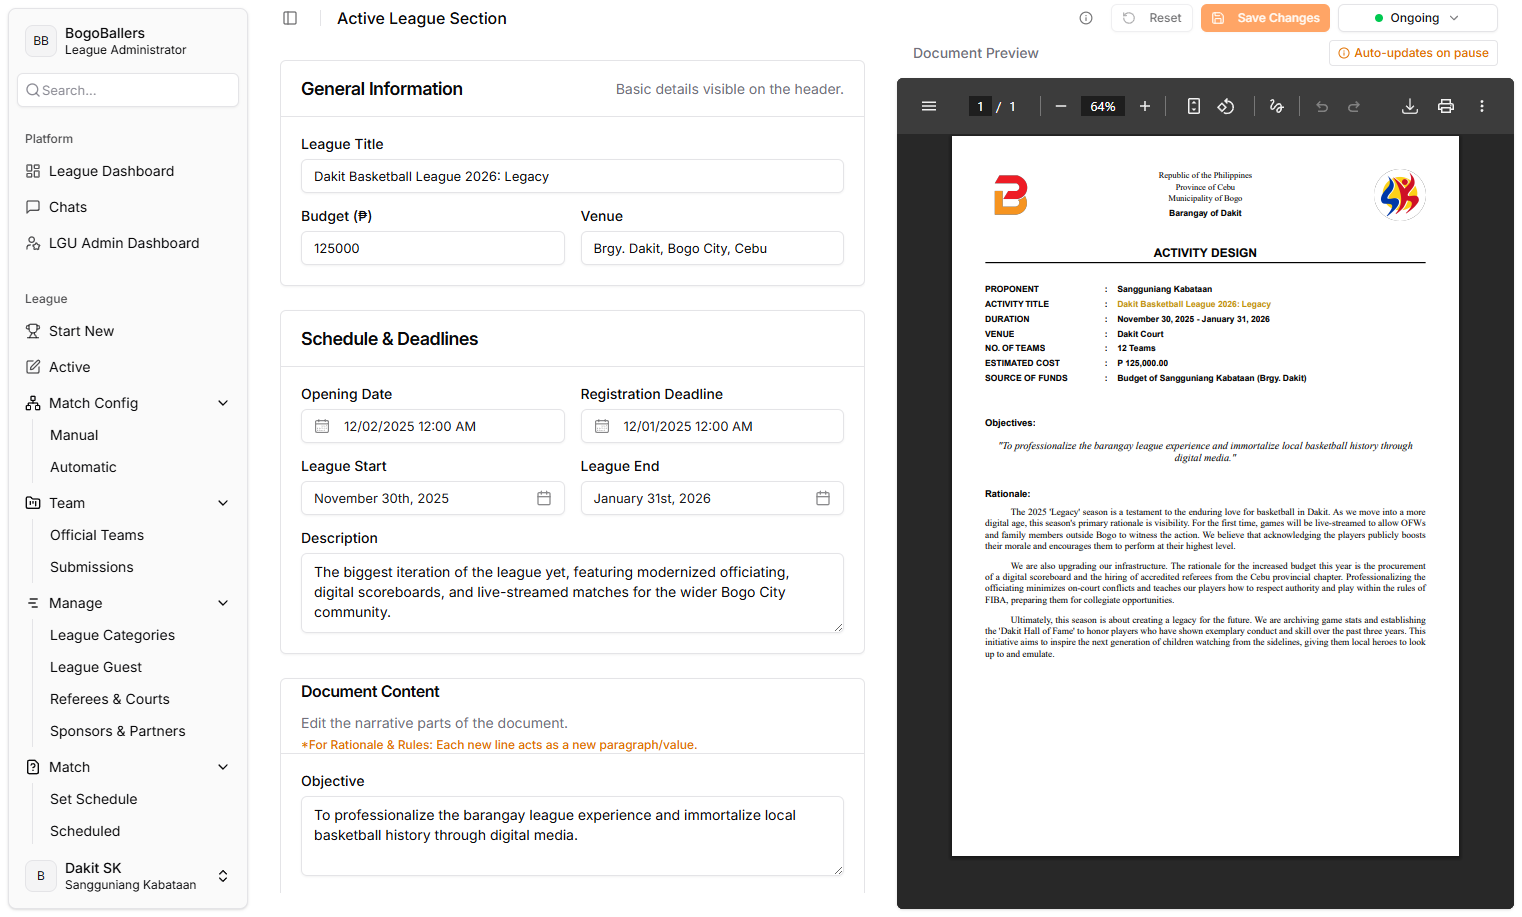Click the info icon beside Reset

[1086, 18]
